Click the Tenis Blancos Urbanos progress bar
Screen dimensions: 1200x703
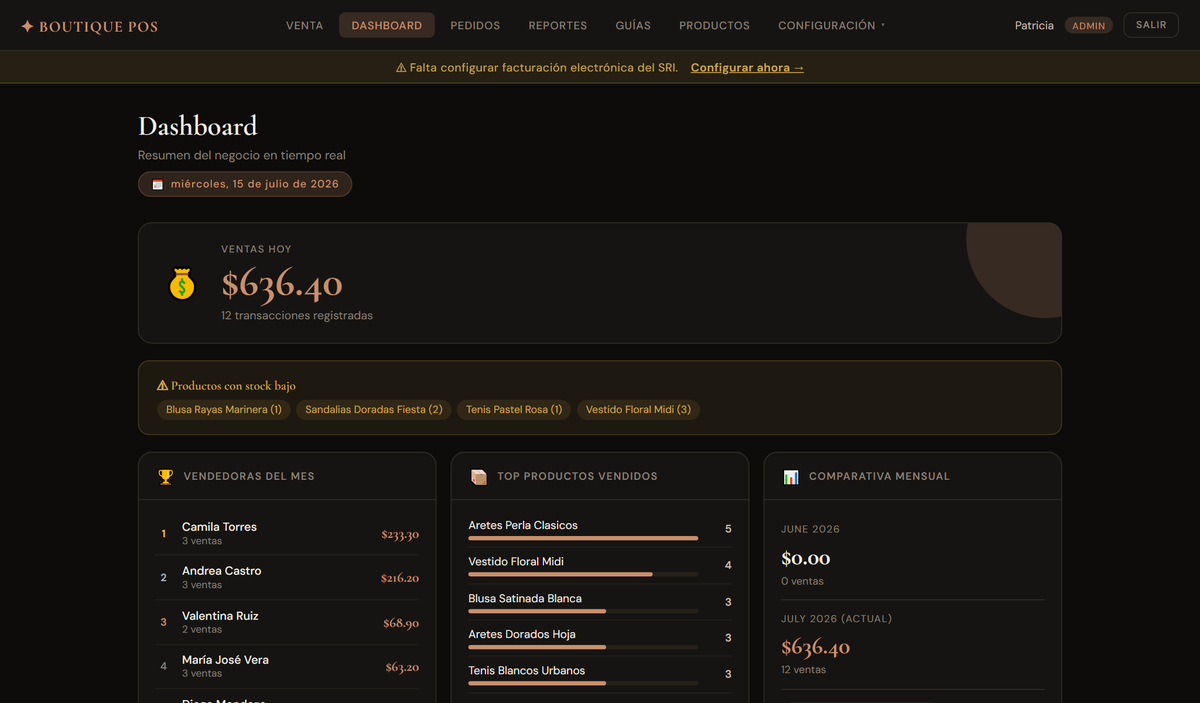pyautogui.click(x=583, y=683)
